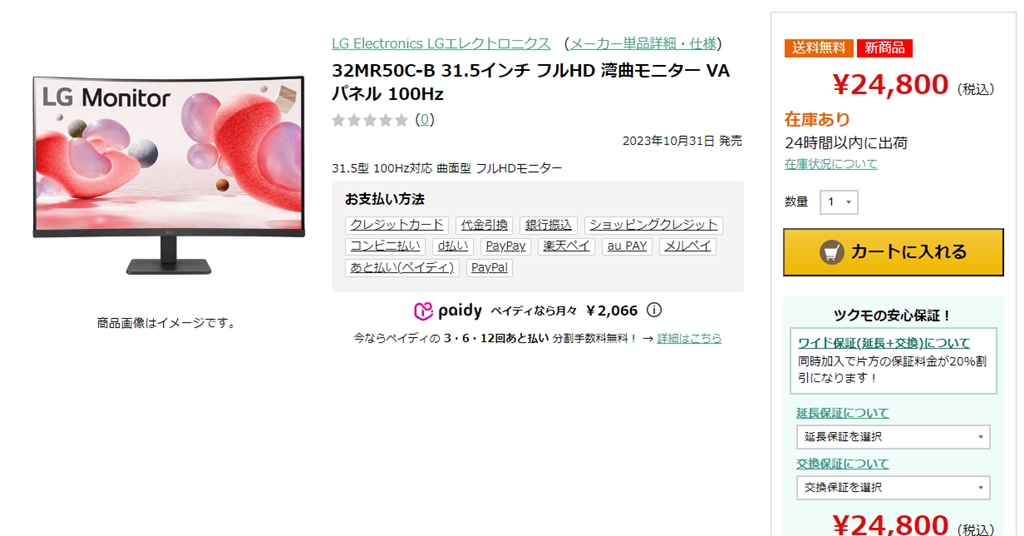Image resolution: width=1024 pixels, height=536 pixels.
Task: Select the コンビニ払い payment option
Action: 385,246
